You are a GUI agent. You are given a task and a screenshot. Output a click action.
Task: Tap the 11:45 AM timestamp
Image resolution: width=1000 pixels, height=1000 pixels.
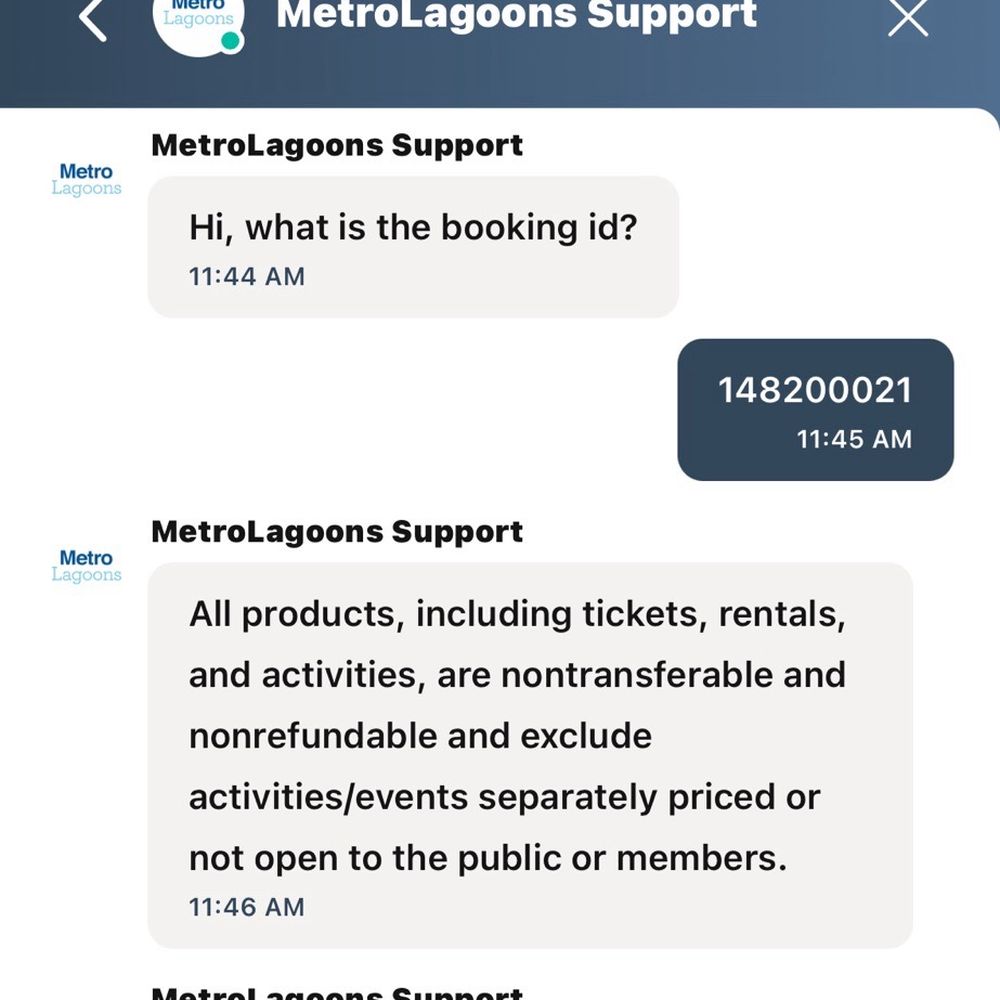855,439
